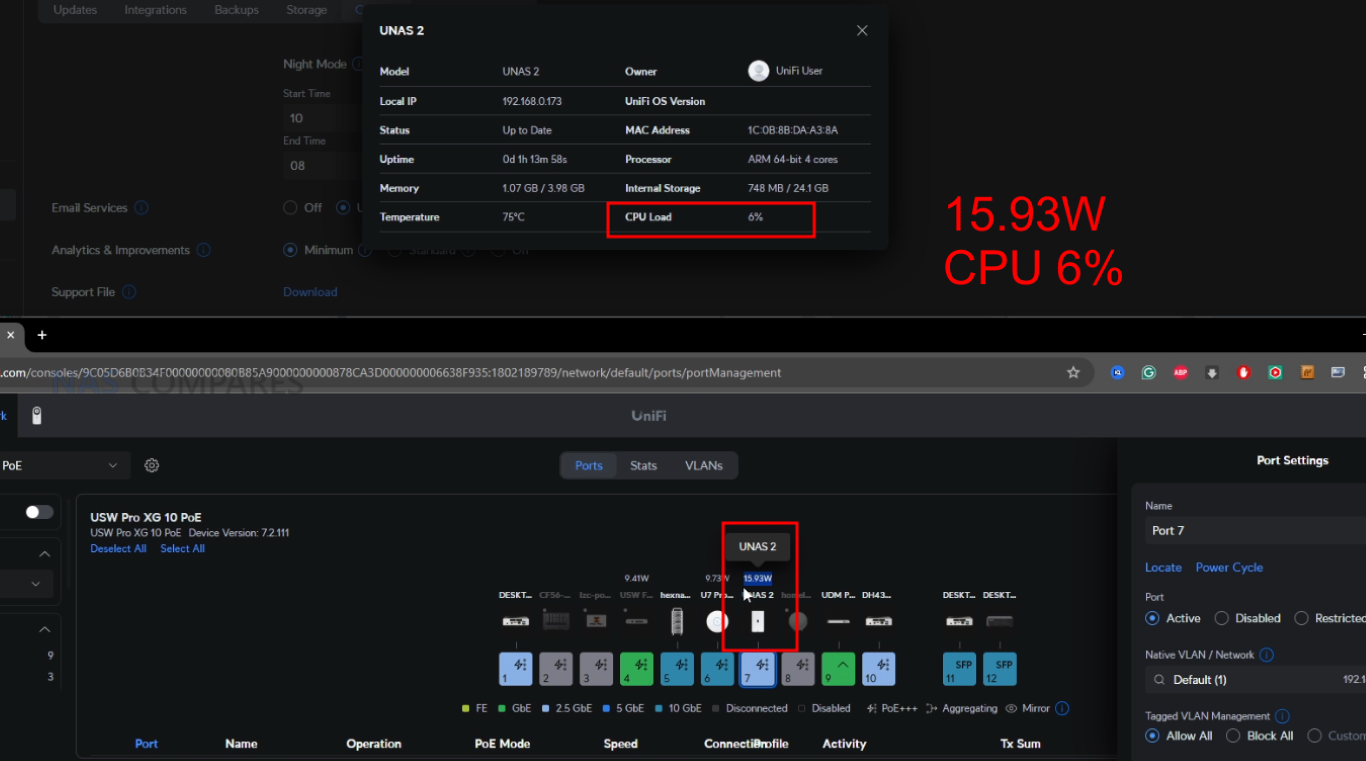Open the ABP adblock extension
Viewport: 1366px width, 761px height.
(1180, 372)
